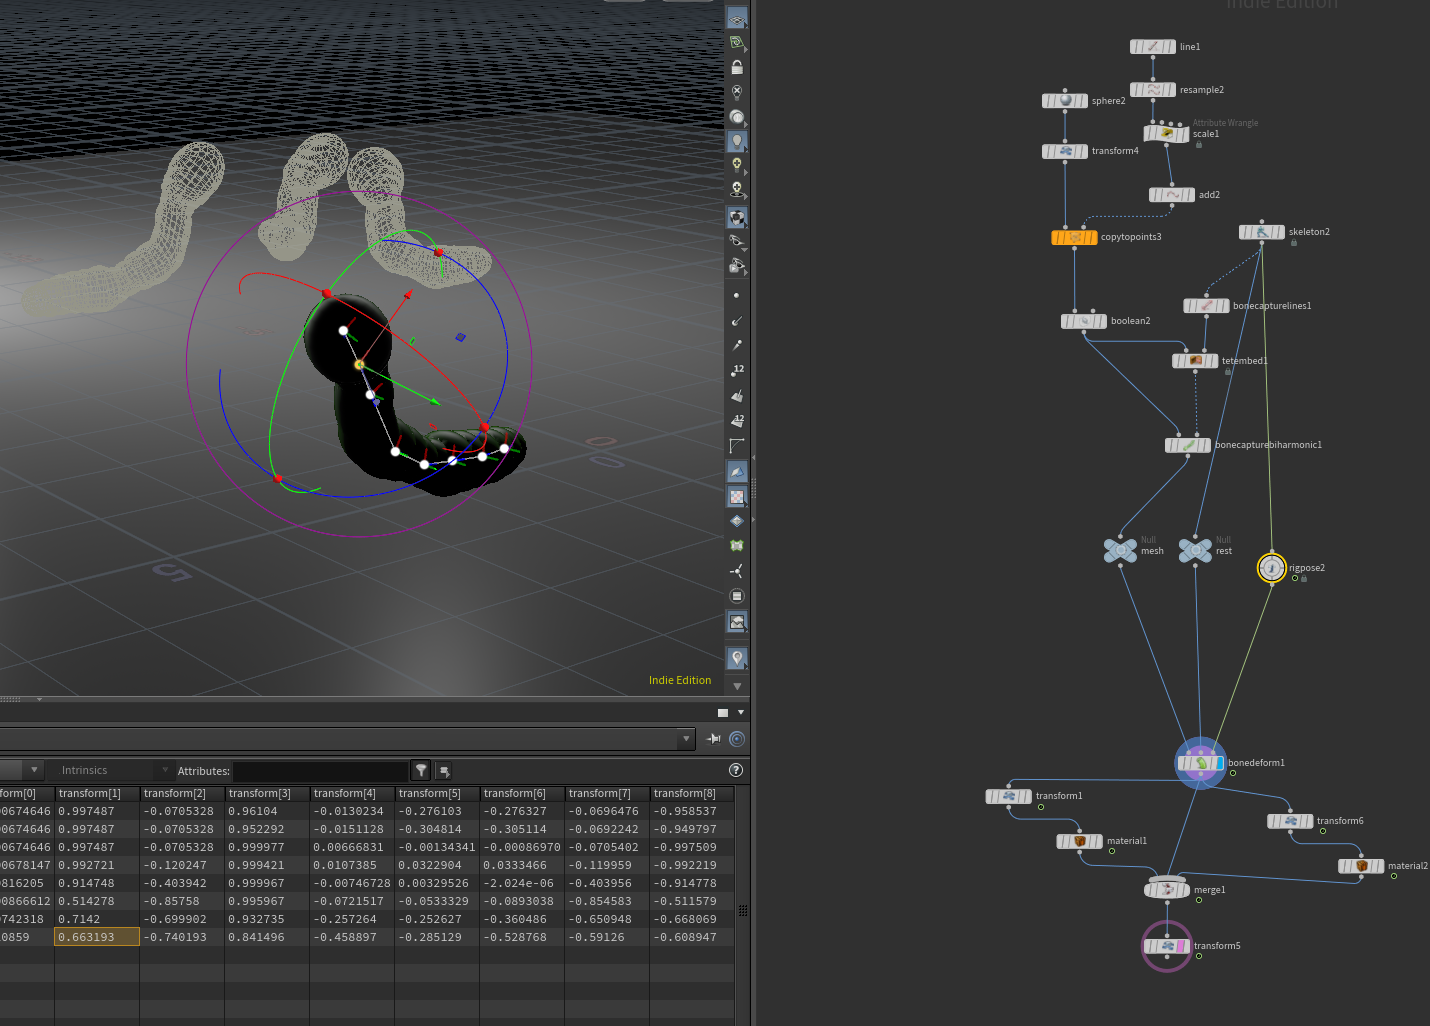The height and width of the screenshot is (1026, 1430).
Task: Click the skeleton2 node label
Action: pyautogui.click(x=1309, y=232)
